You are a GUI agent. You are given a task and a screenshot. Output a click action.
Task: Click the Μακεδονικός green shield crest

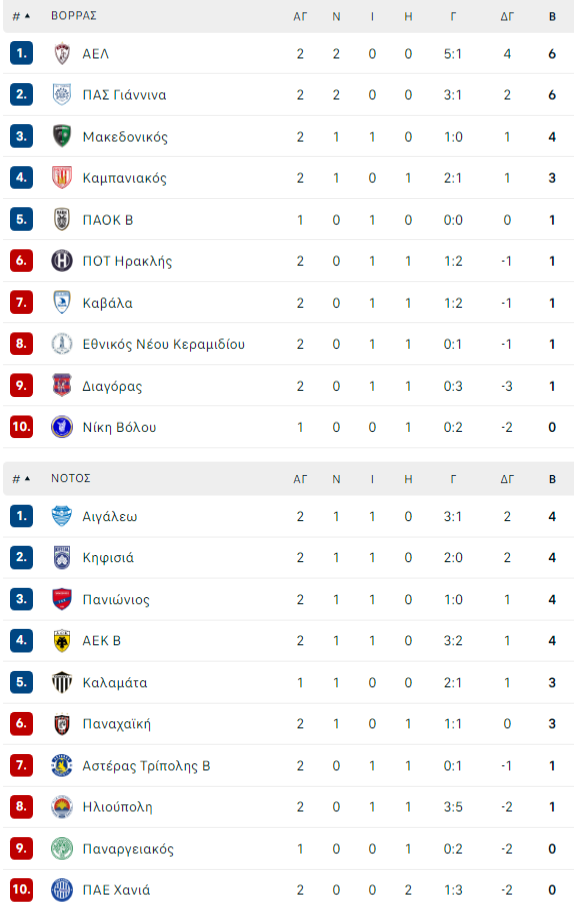tap(62, 136)
